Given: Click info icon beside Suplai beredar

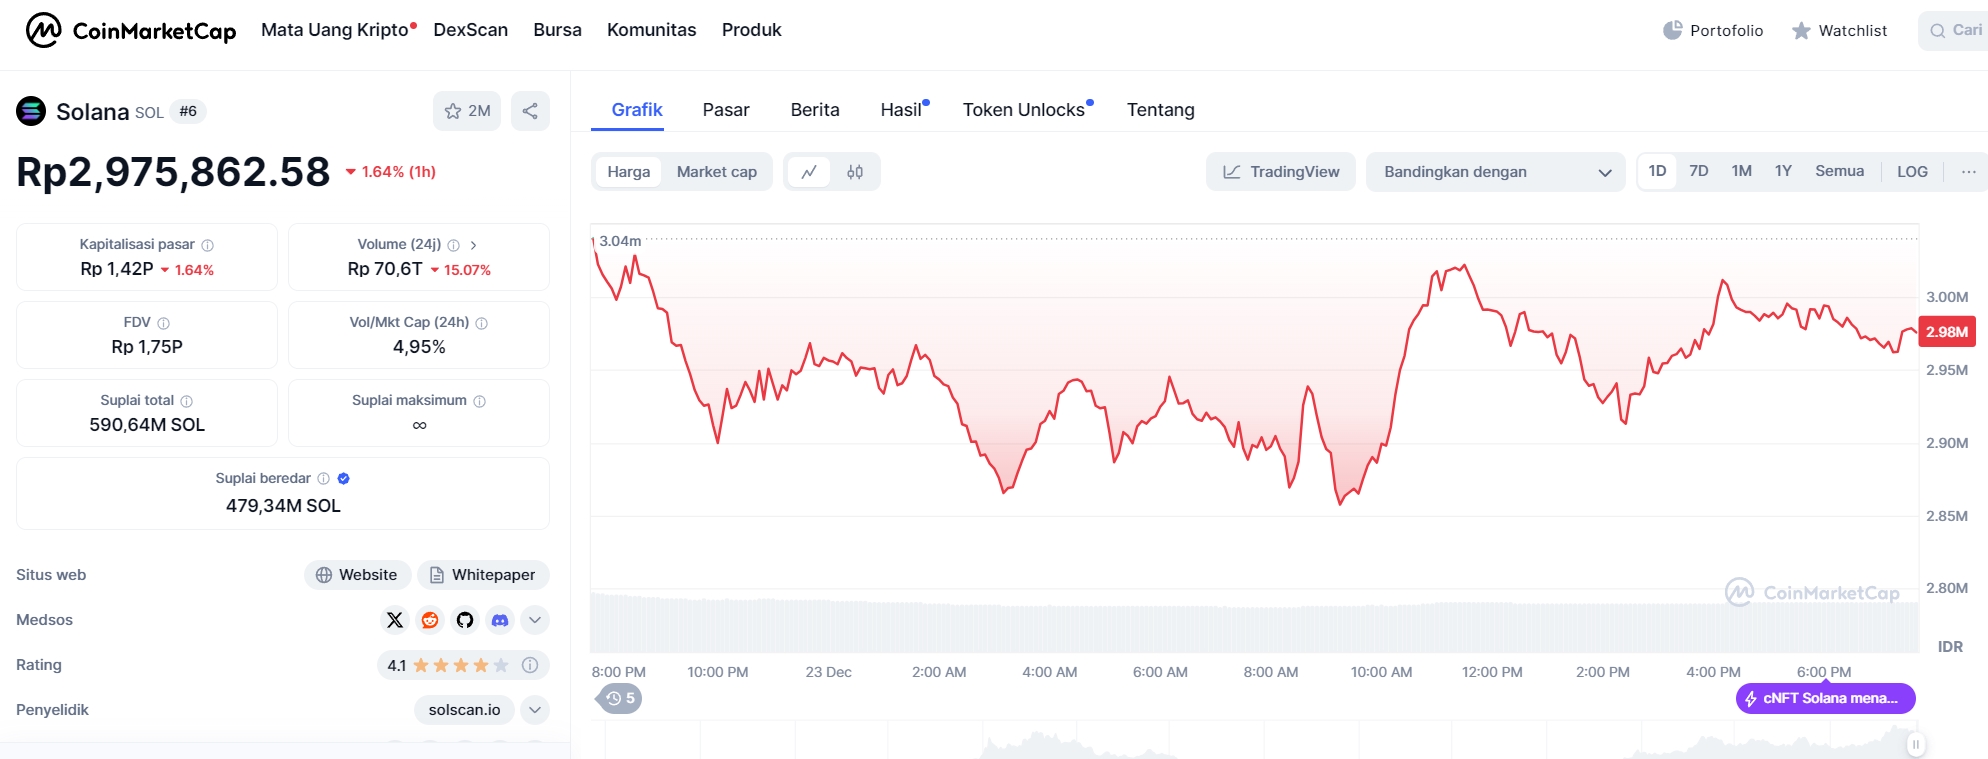Looking at the screenshot, I should pos(324,479).
